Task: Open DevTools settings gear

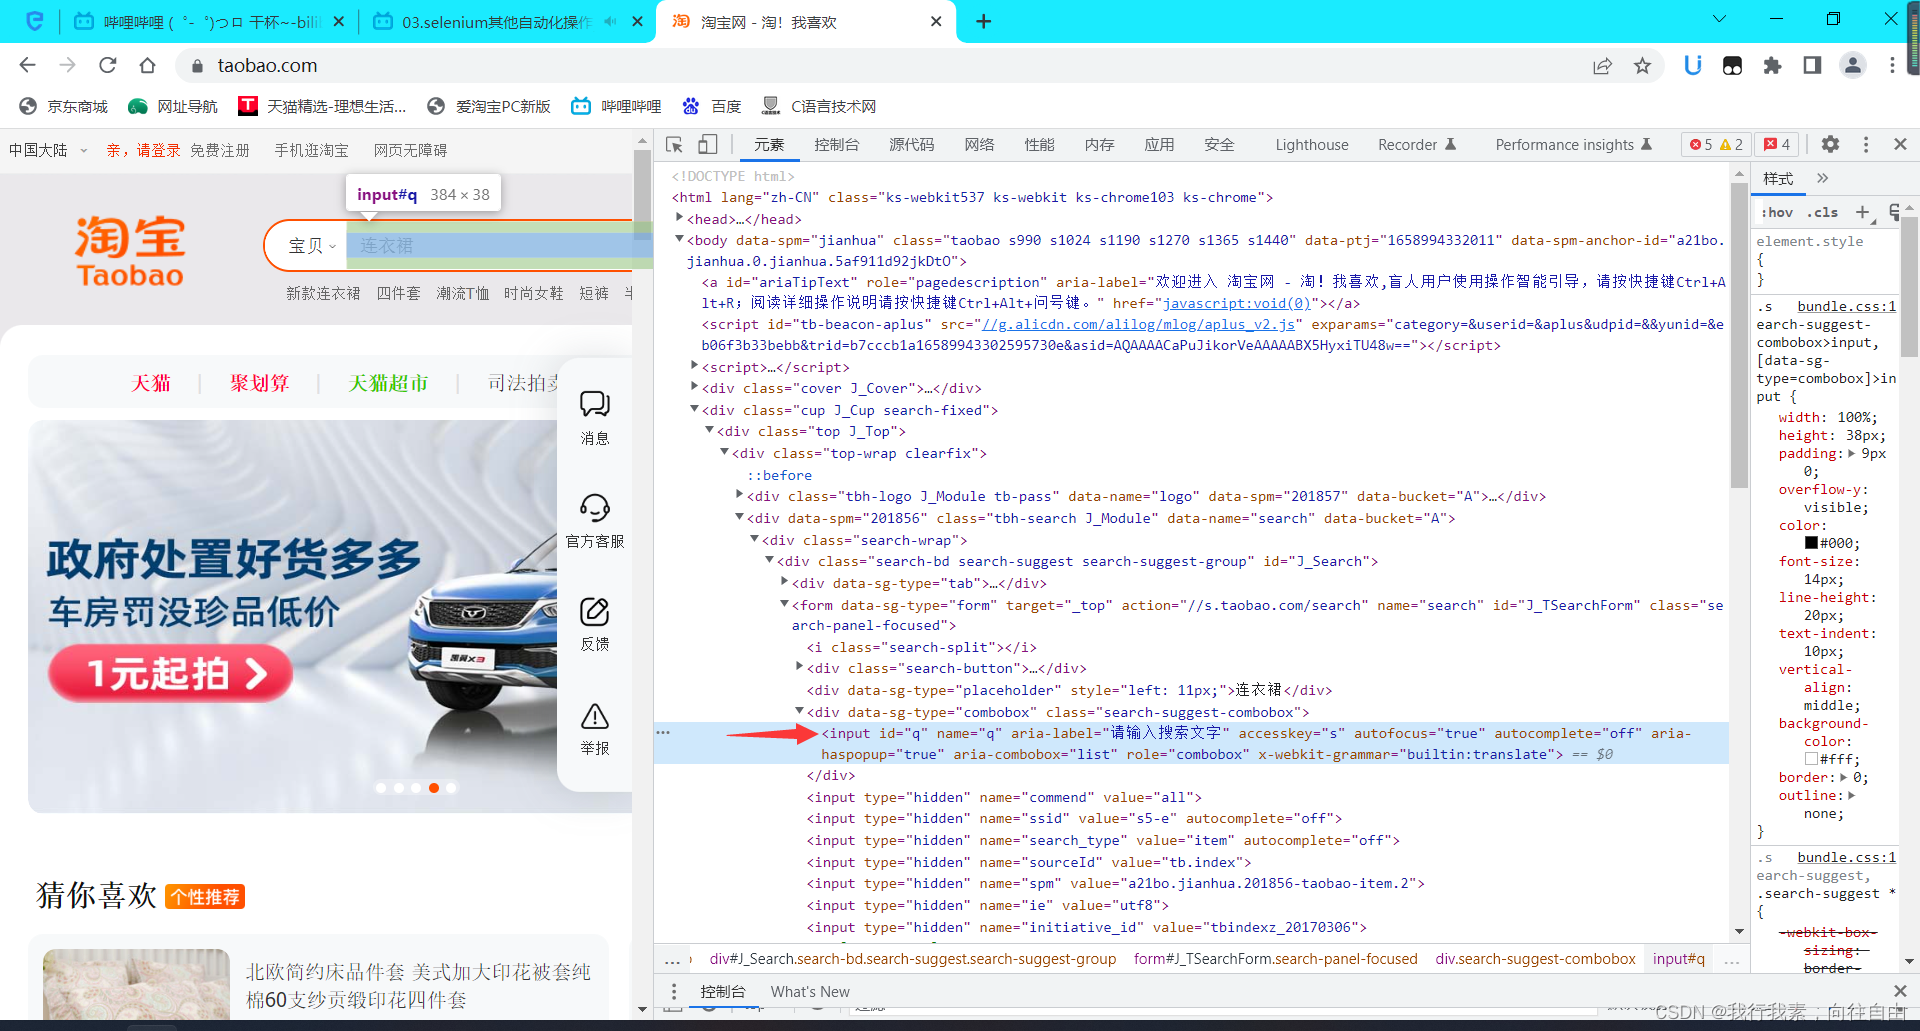Action: (1830, 144)
